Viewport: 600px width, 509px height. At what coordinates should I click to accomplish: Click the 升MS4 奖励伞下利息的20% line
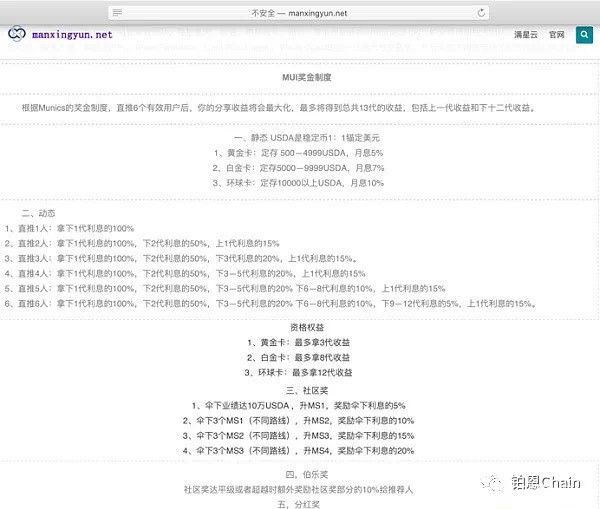tap(298, 451)
